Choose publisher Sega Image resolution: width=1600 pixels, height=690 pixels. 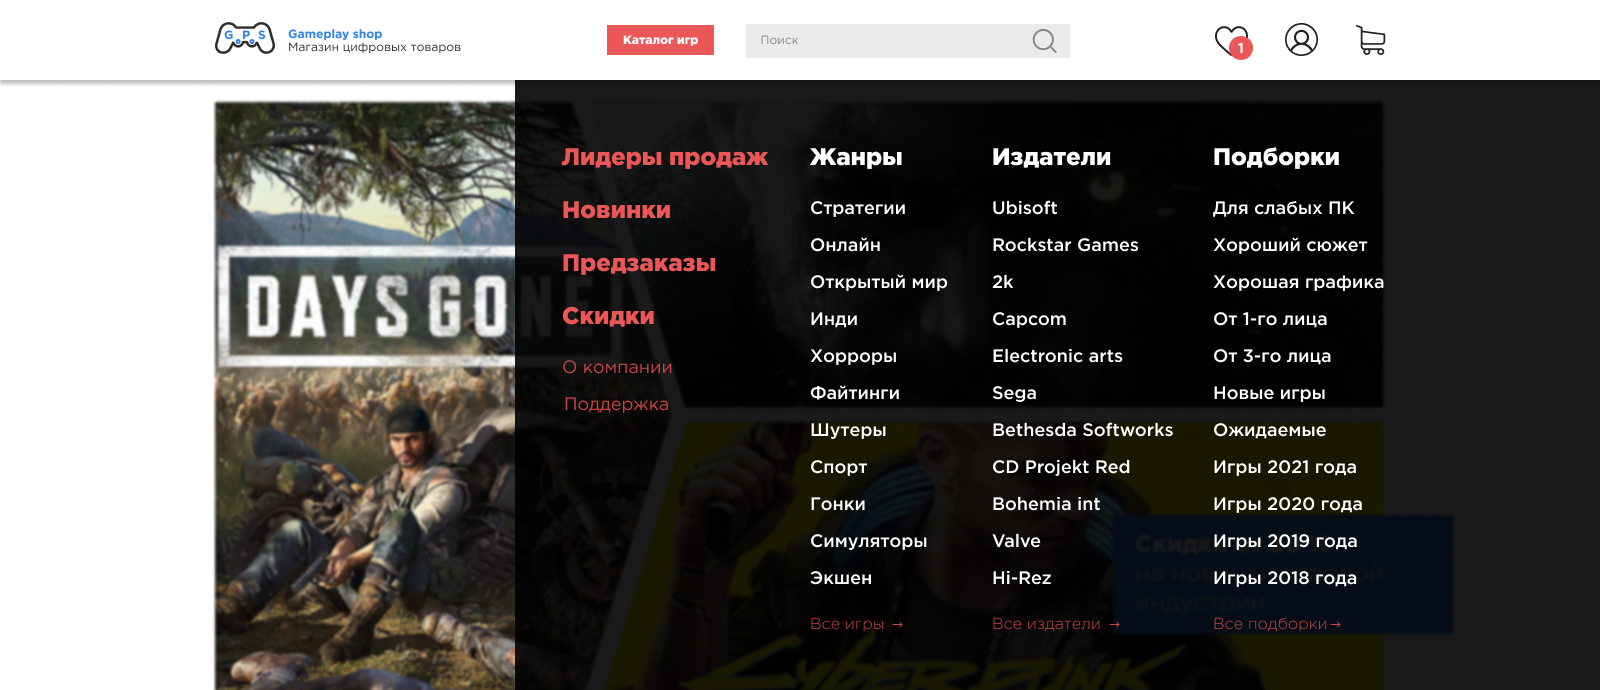(x=1014, y=393)
